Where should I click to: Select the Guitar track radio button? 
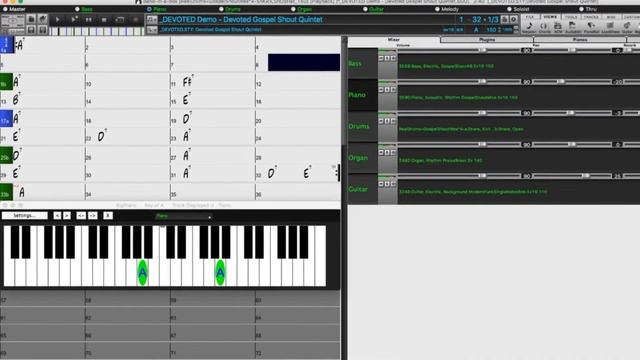tap(365, 9)
